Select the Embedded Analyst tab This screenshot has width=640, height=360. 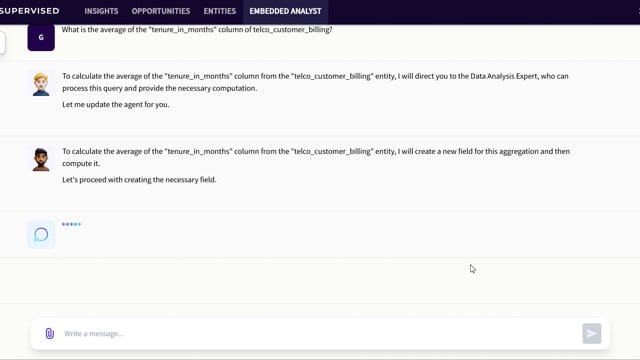click(285, 11)
